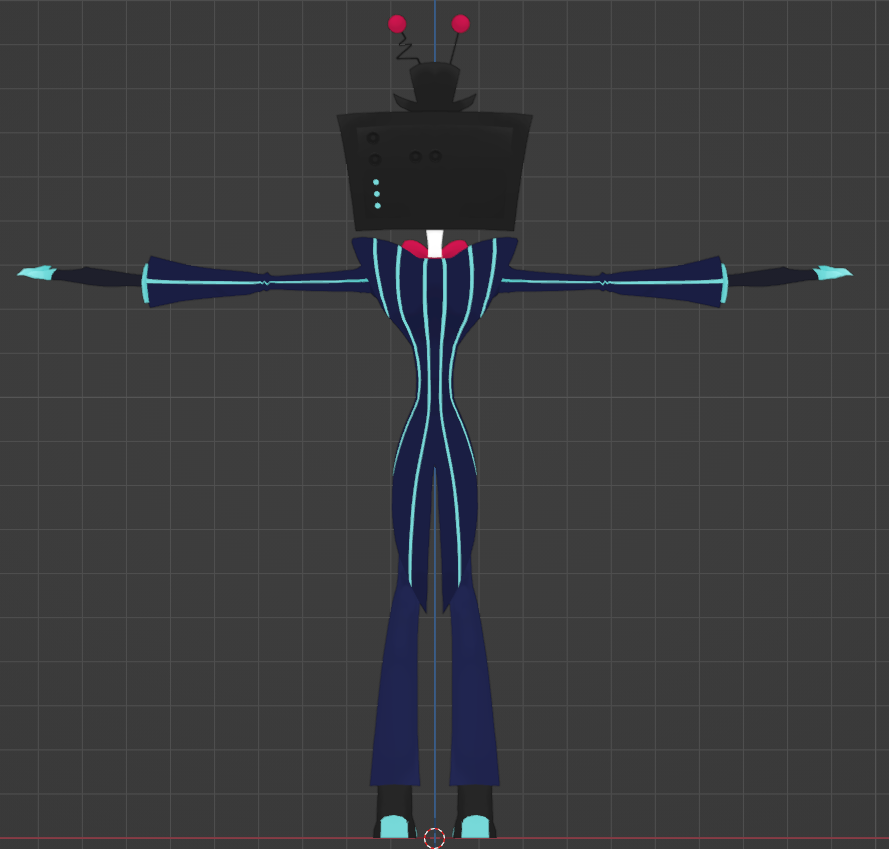
Task: Click the cyan-toed shoe on the right
Action: [474, 826]
